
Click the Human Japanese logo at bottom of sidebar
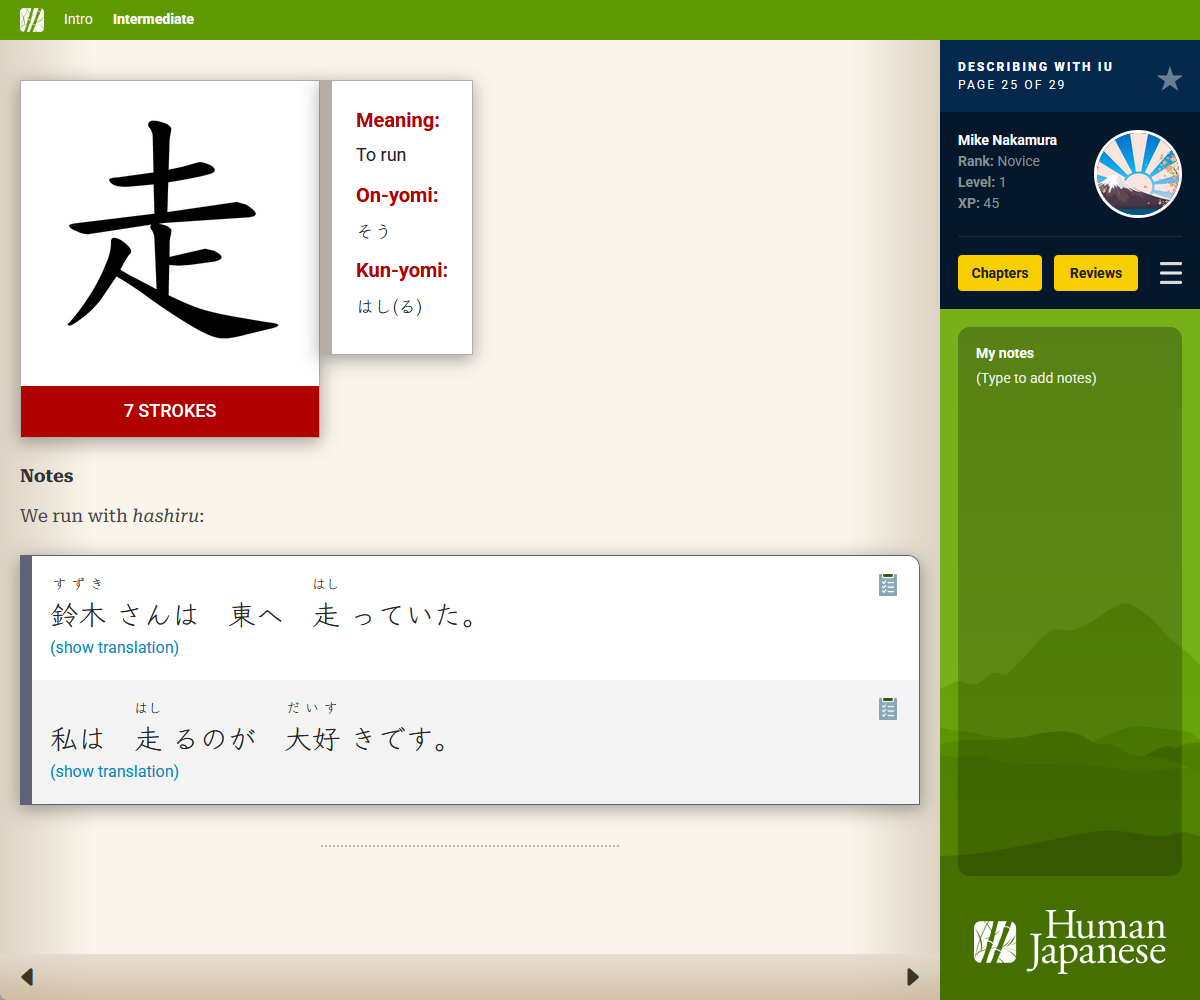1069,939
